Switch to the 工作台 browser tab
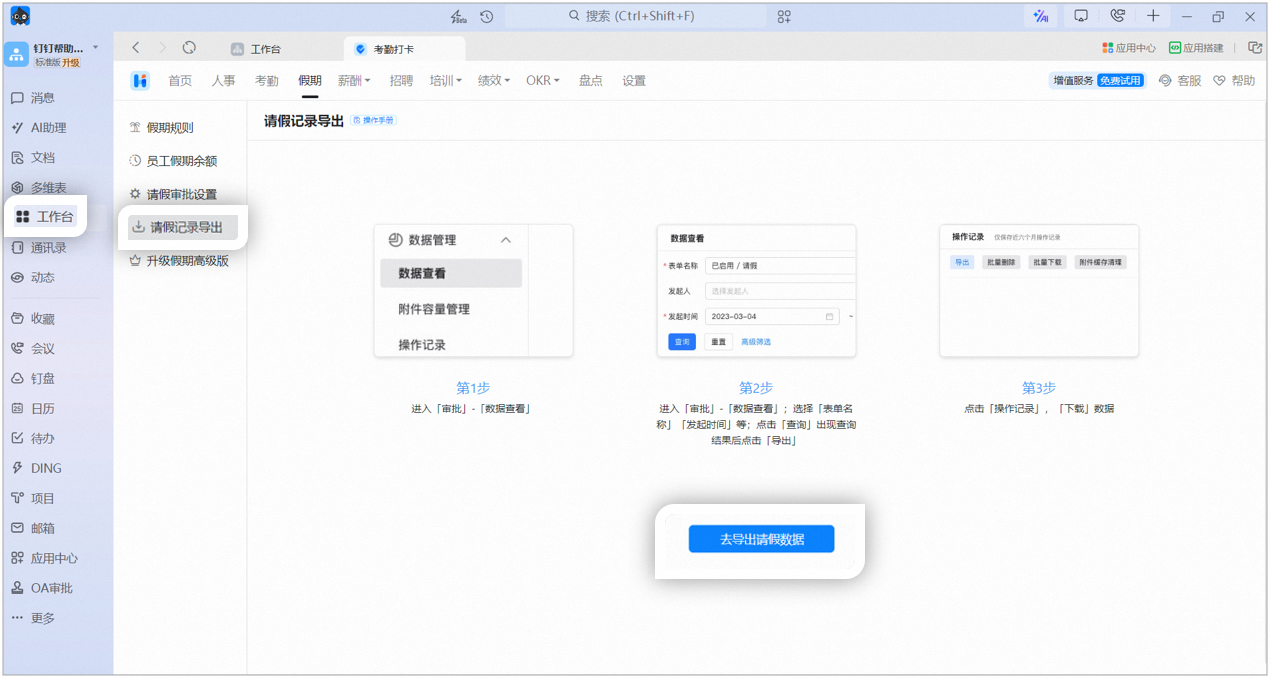Viewport: 1271px width, 679px height. coord(256,49)
